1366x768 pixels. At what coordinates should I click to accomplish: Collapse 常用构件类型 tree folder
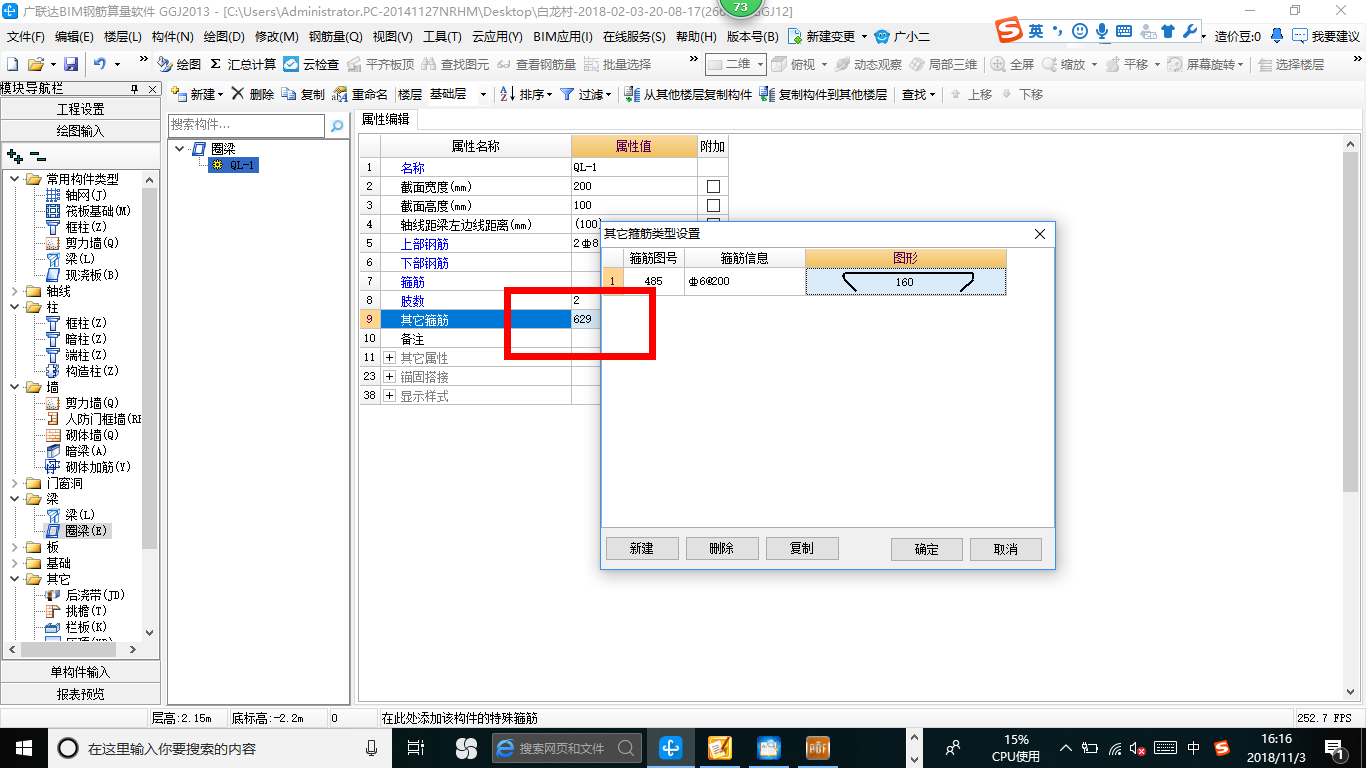(x=14, y=179)
